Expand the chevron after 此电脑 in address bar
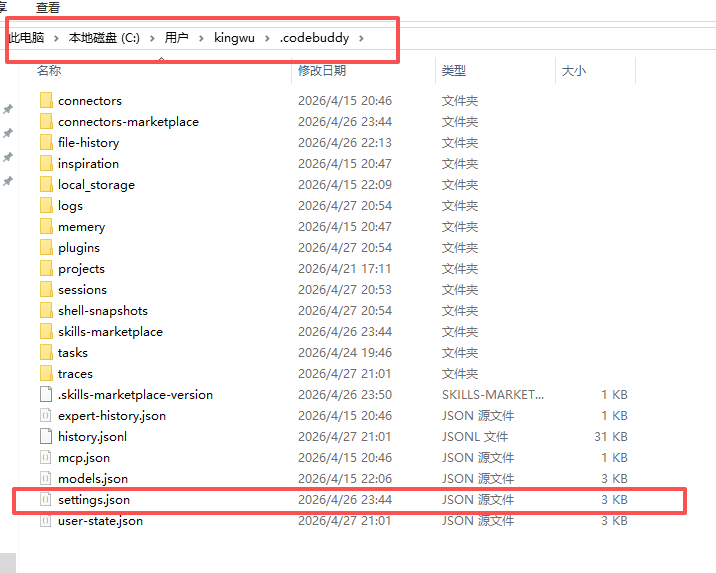 pyautogui.click(x=56, y=38)
